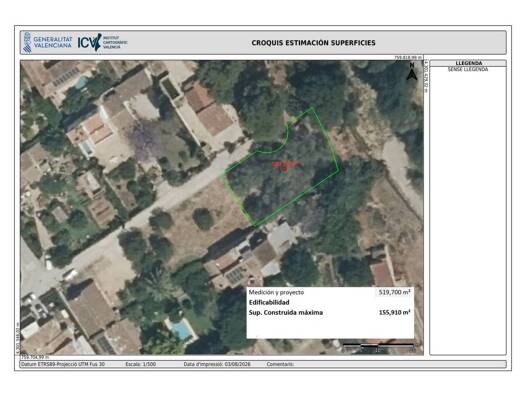Click the north arrow symbol on the map

tap(412, 71)
